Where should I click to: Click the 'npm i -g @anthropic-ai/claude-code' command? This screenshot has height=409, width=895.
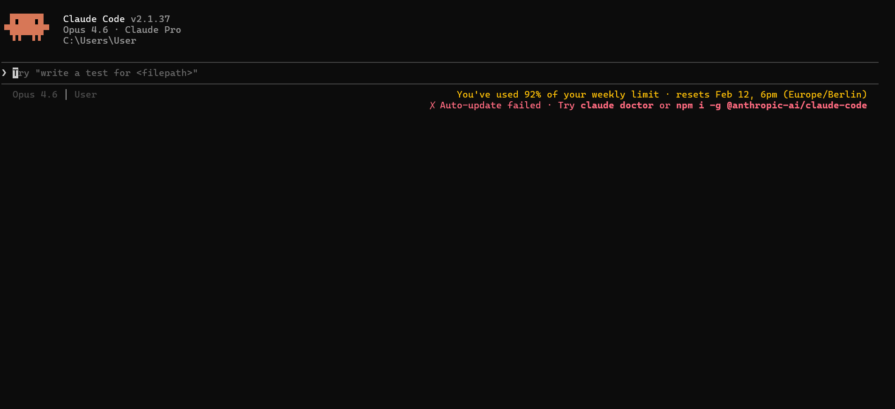pos(771,106)
